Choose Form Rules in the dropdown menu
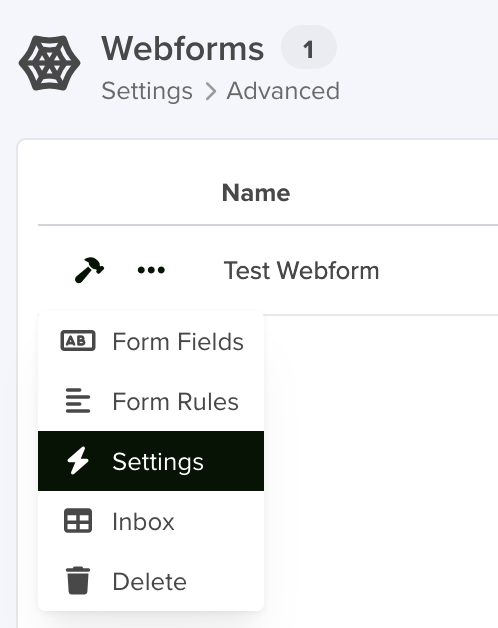 (x=151, y=401)
